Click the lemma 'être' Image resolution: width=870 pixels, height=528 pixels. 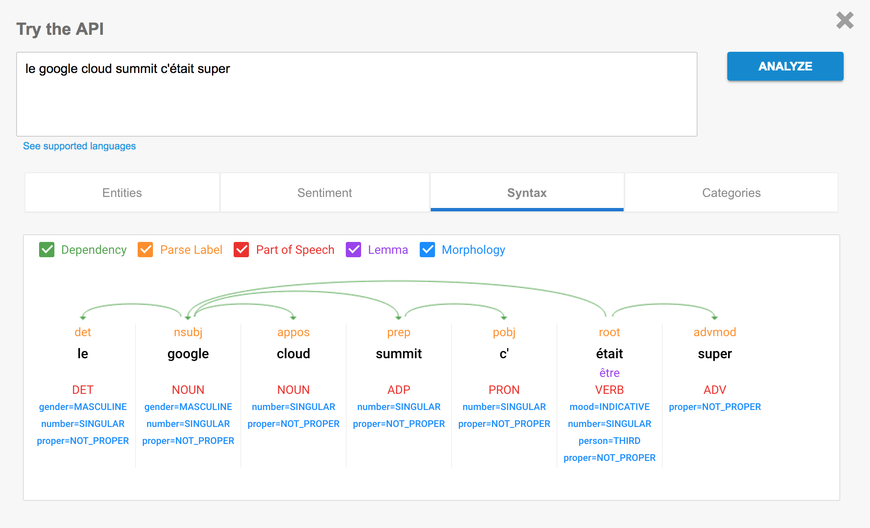pos(609,373)
